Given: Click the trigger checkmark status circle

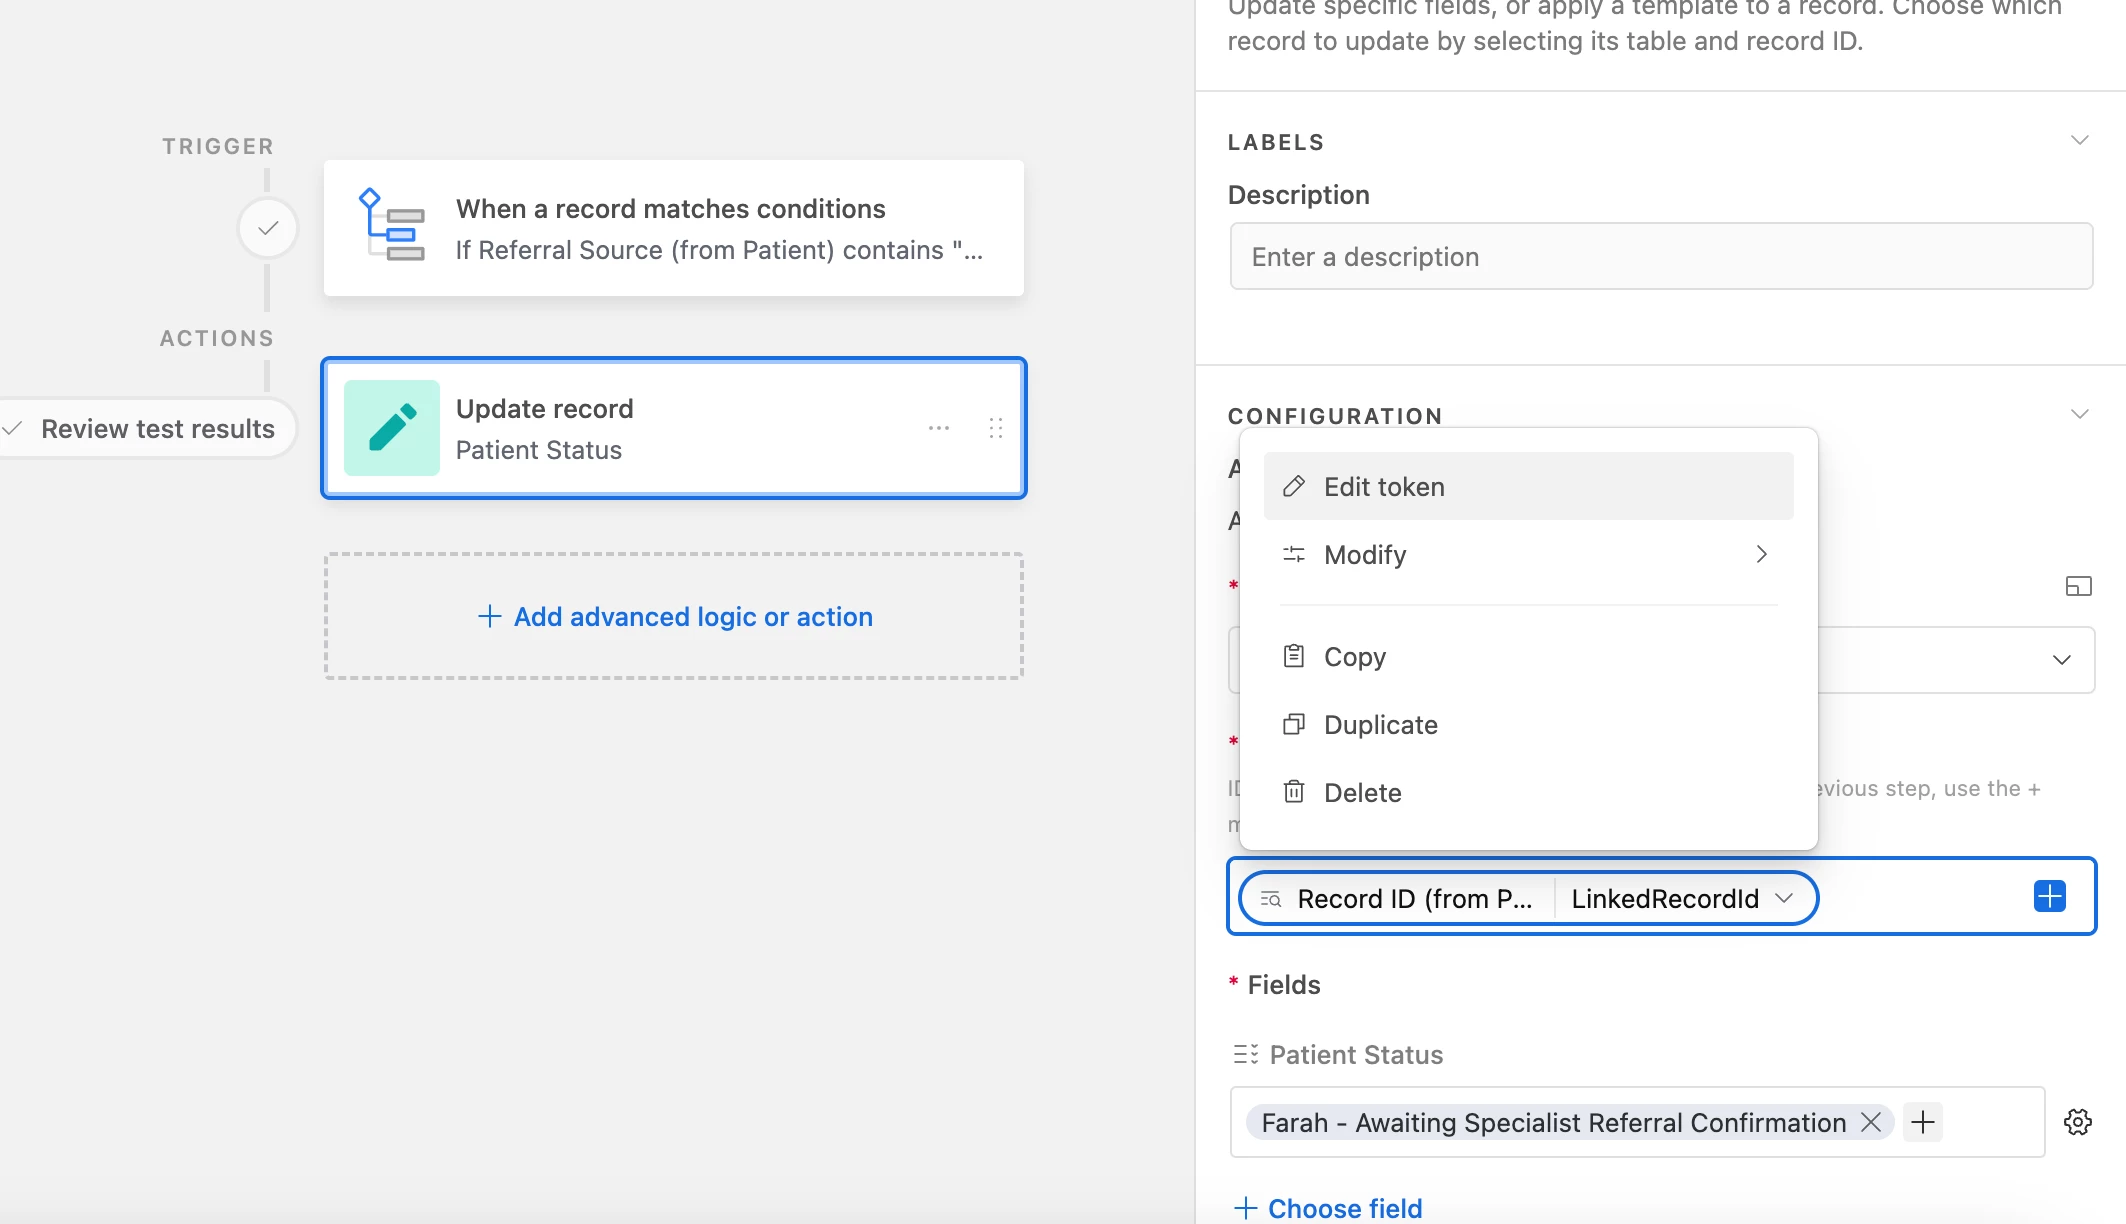Looking at the screenshot, I should 267,229.
